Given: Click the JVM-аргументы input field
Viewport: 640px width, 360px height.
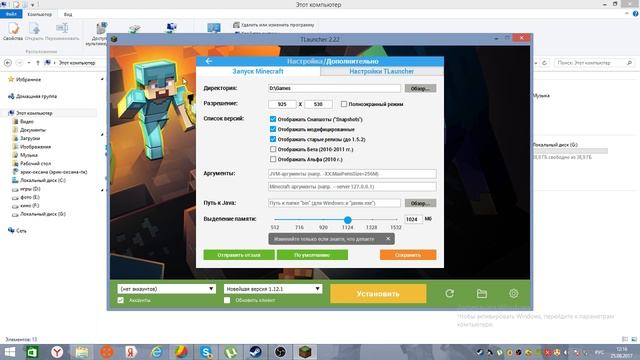Looking at the screenshot, I should click(352, 174).
